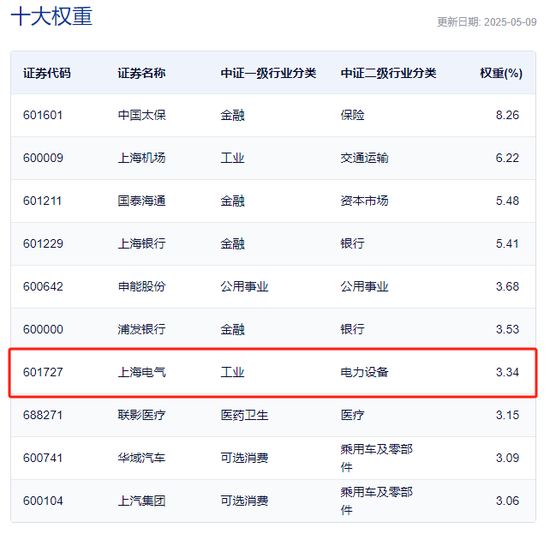Click 工业 in the 上海电气 row
Image resolution: width=550 pixels, height=534 pixels.
(x=233, y=372)
